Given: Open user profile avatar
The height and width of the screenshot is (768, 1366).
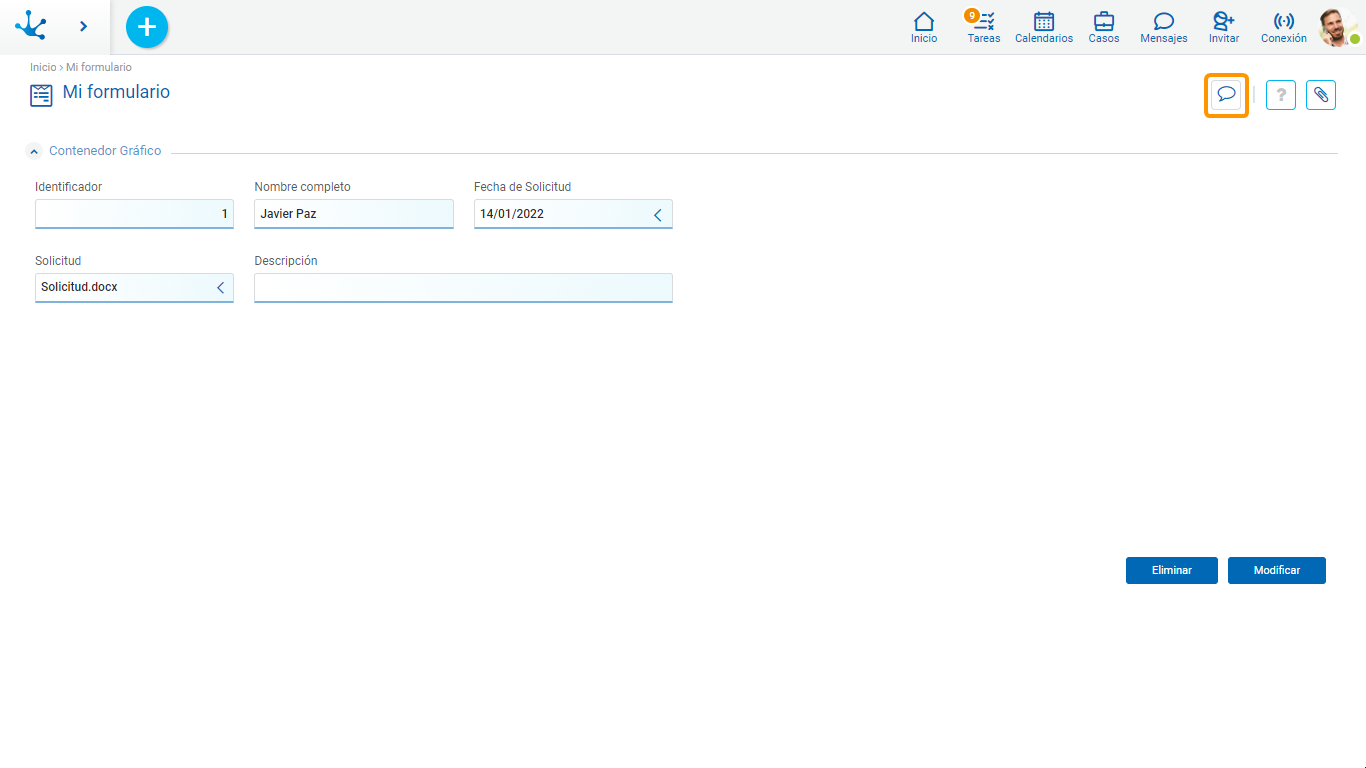Looking at the screenshot, I should (1336, 27).
